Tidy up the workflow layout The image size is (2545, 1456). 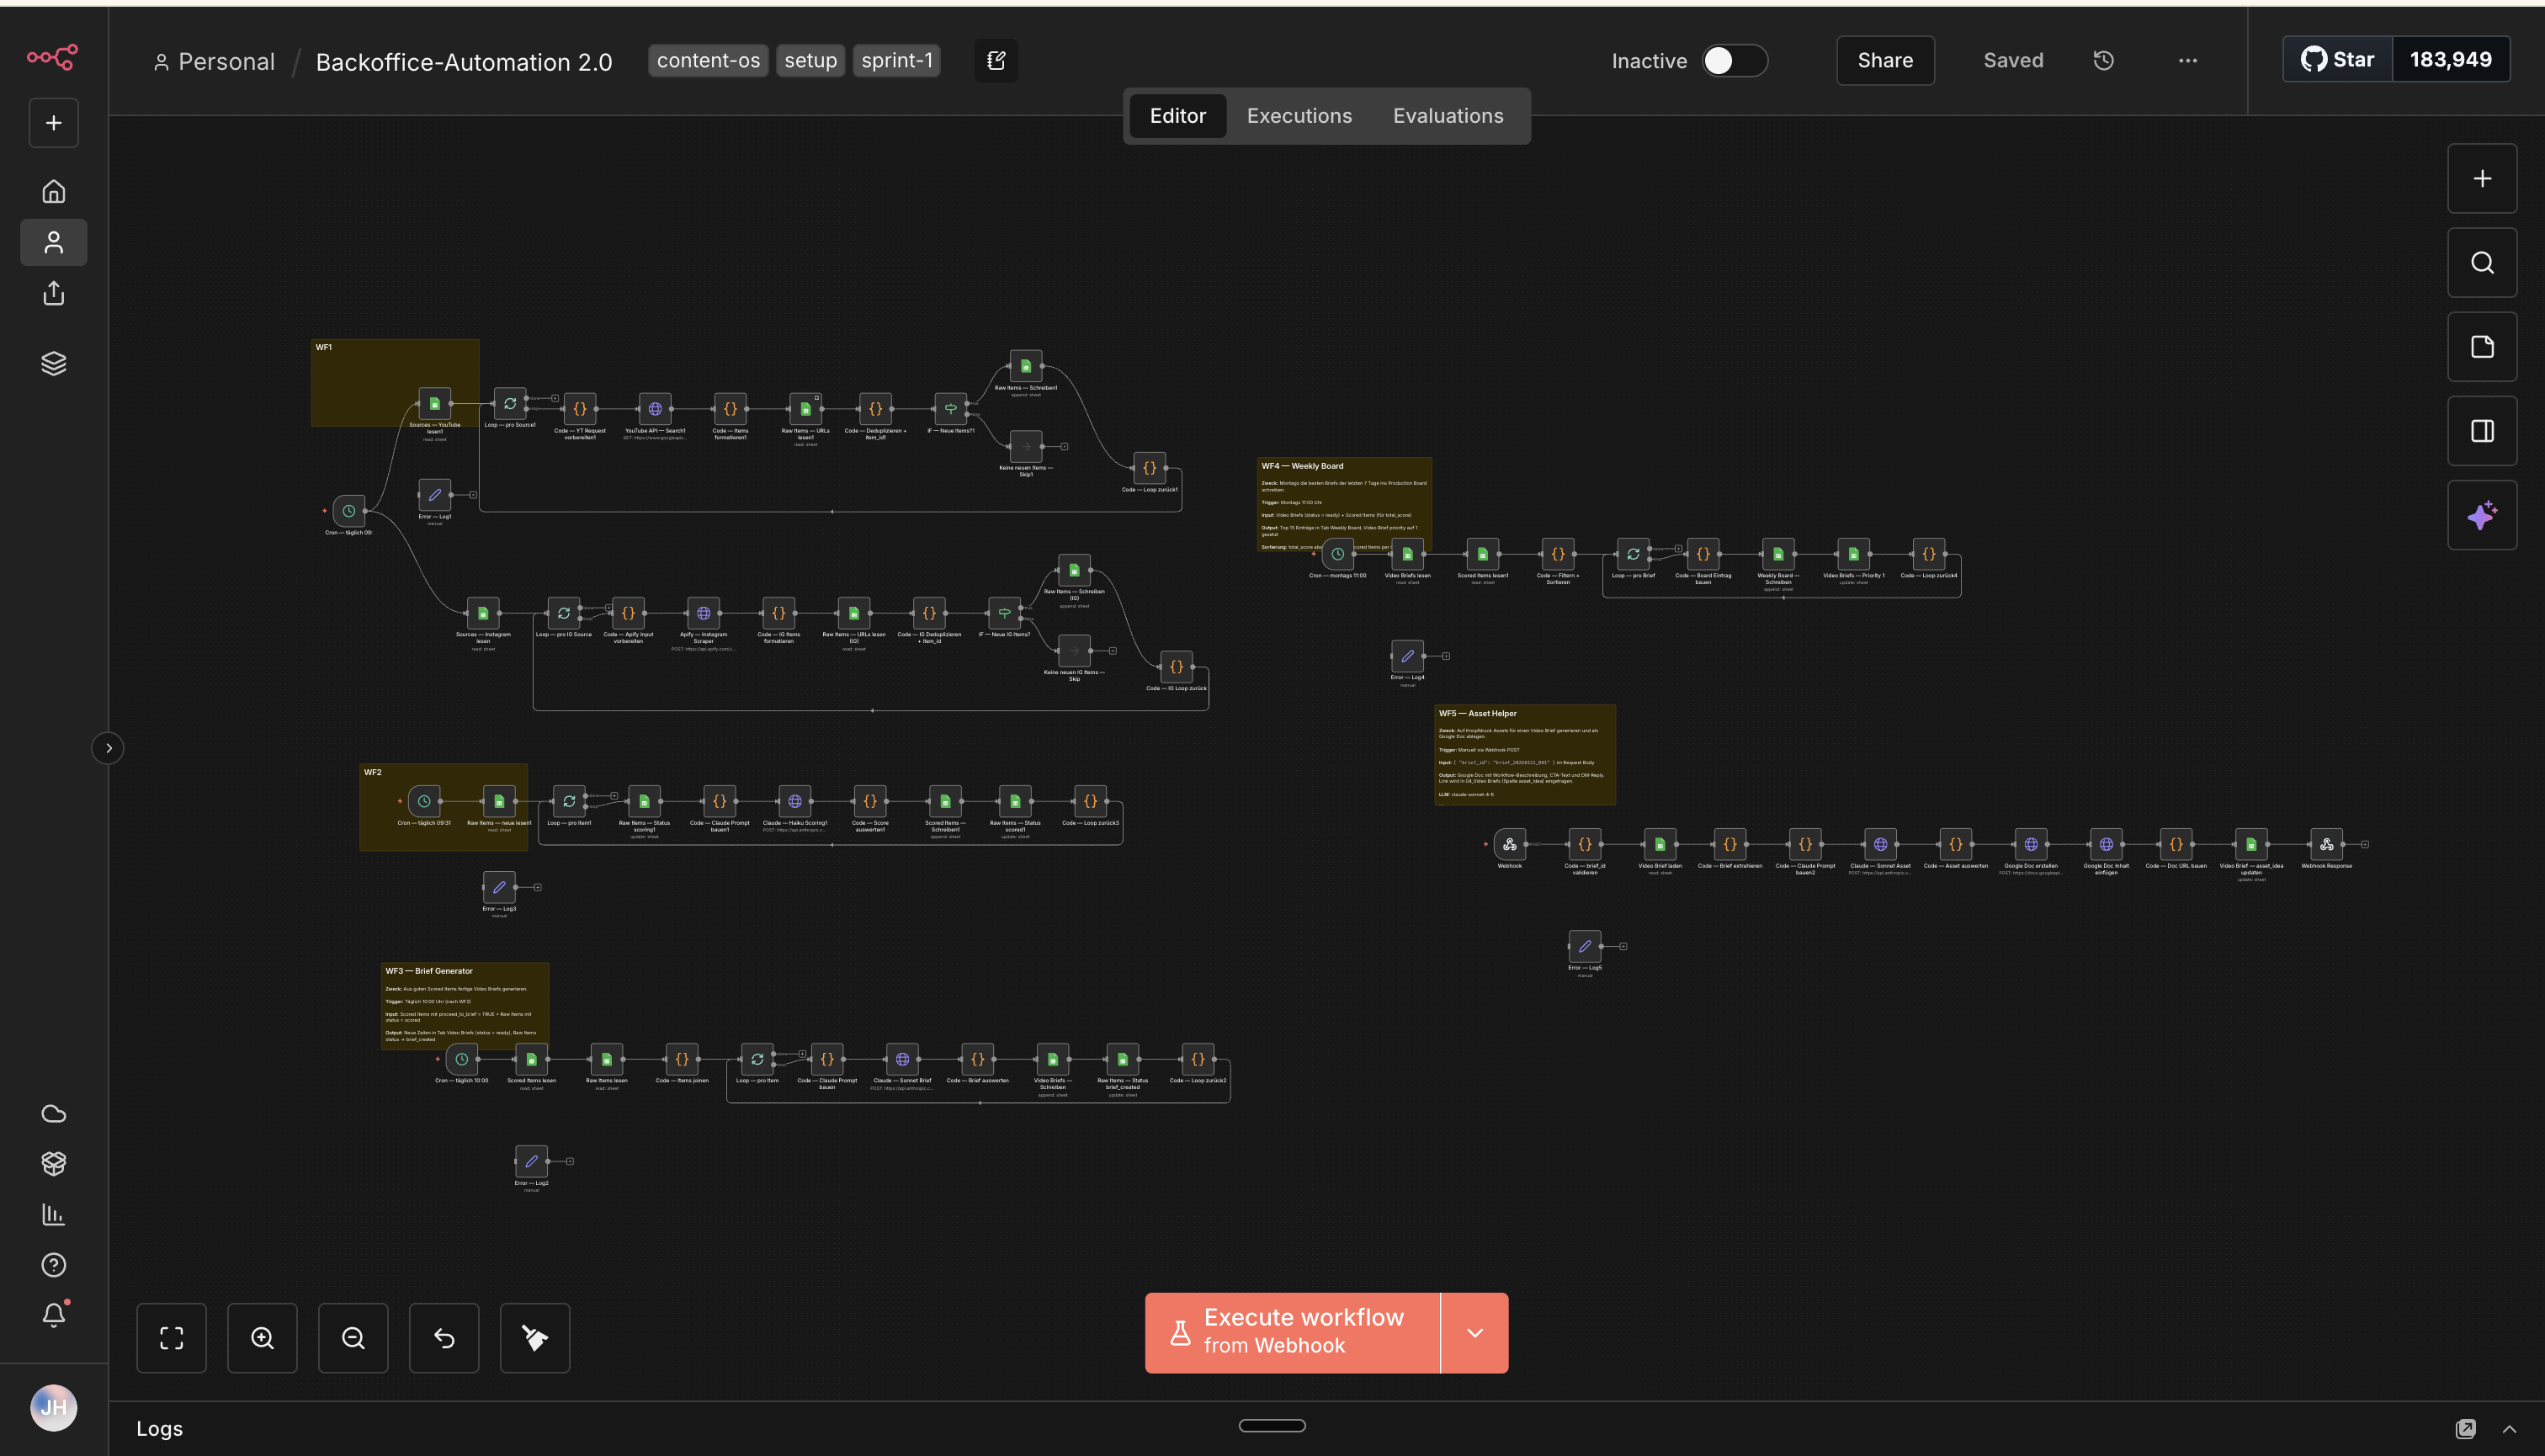click(x=534, y=1337)
